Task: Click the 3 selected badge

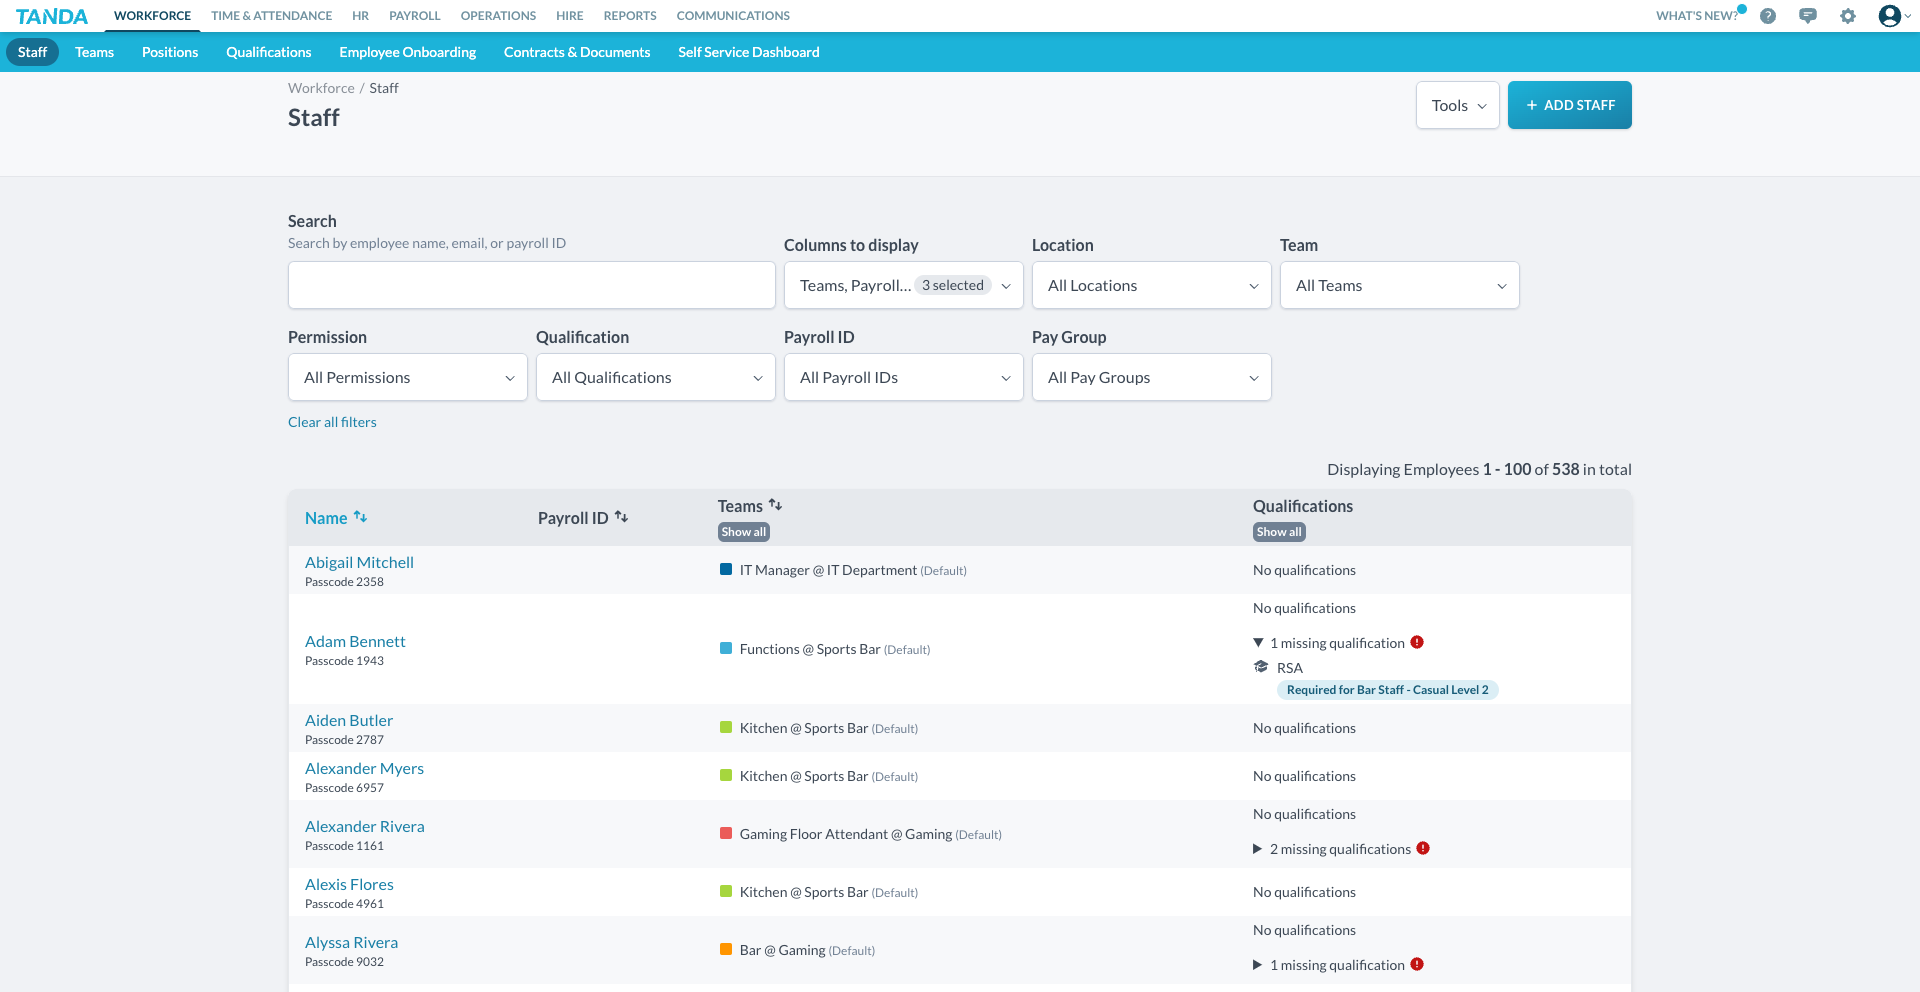Action: (952, 285)
